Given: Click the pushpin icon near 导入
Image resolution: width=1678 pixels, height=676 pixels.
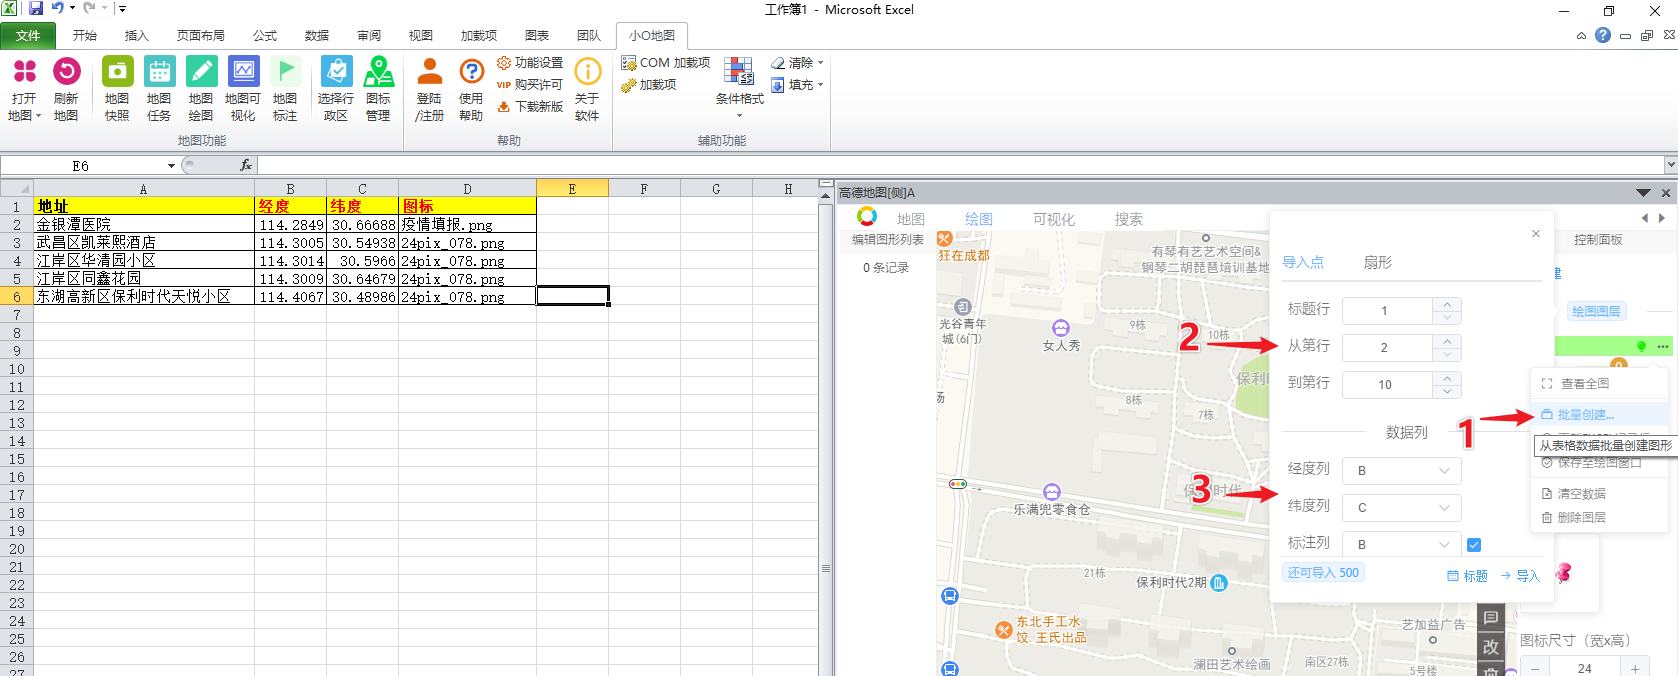Looking at the screenshot, I should click(1563, 573).
